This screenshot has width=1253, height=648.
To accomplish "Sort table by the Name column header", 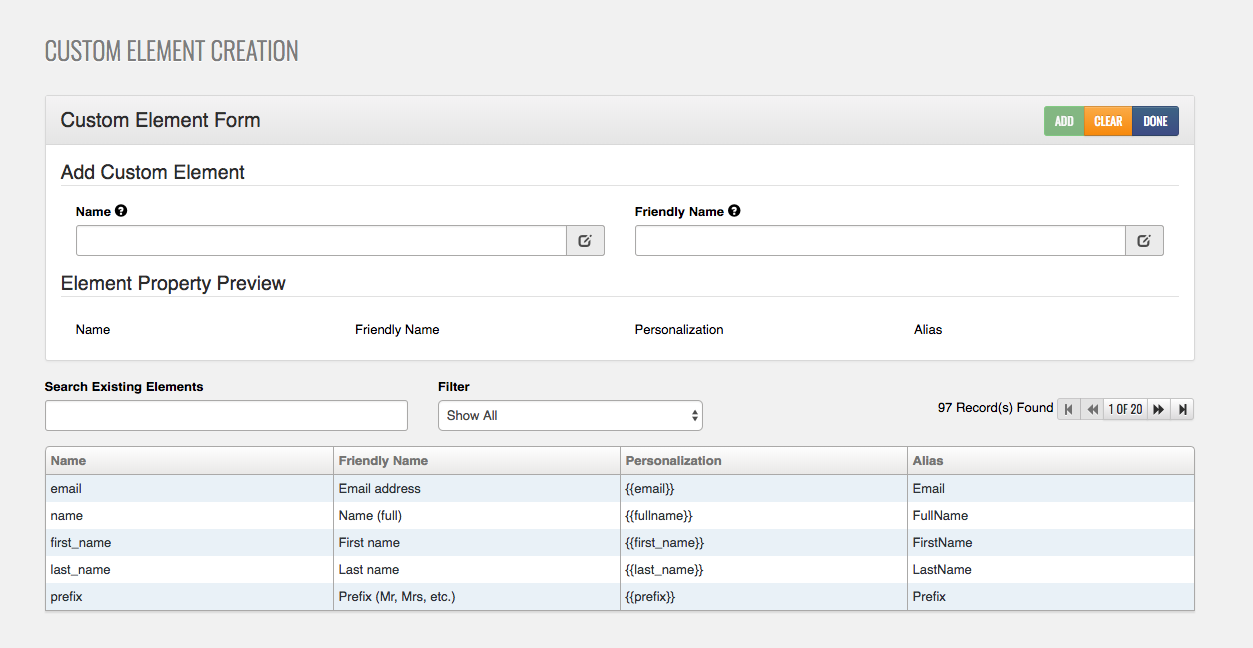I will click(68, 461).
